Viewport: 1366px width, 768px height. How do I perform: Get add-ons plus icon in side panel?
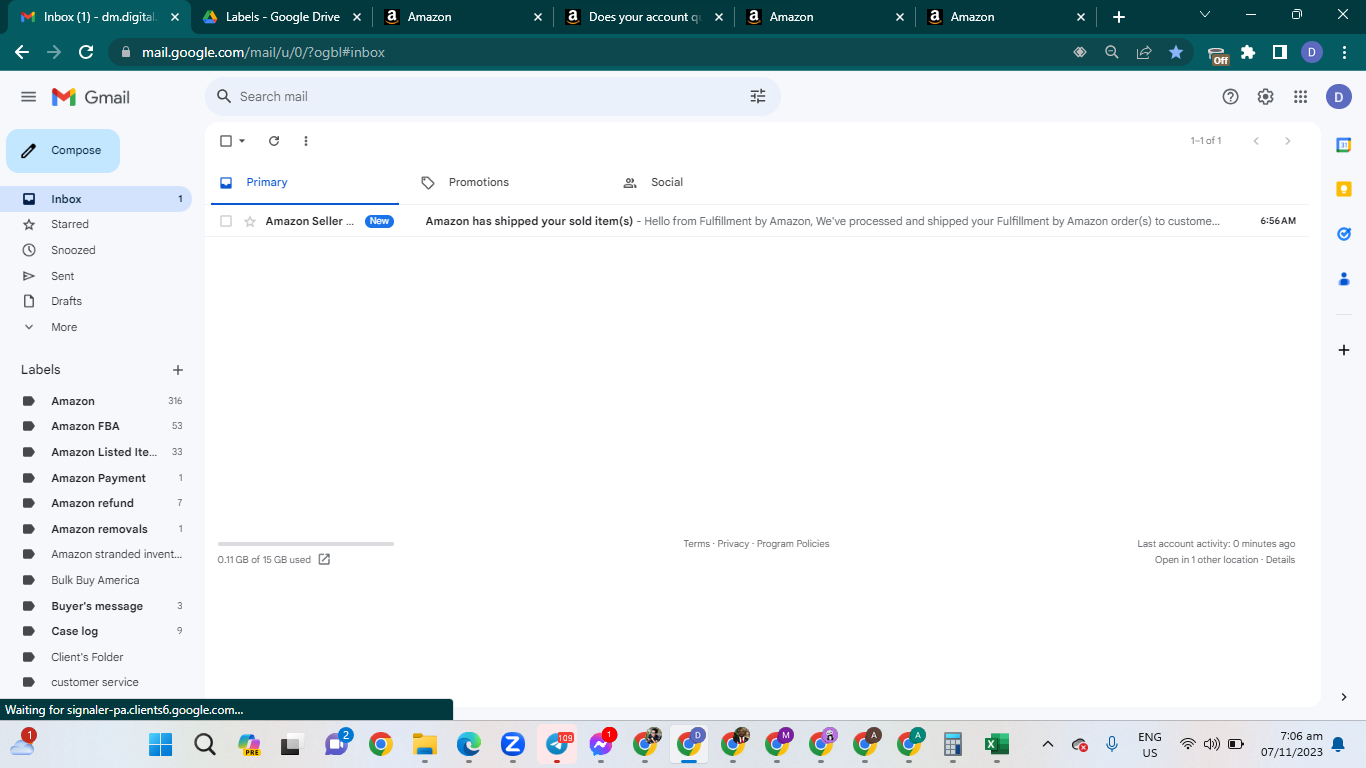[1344, 350]
